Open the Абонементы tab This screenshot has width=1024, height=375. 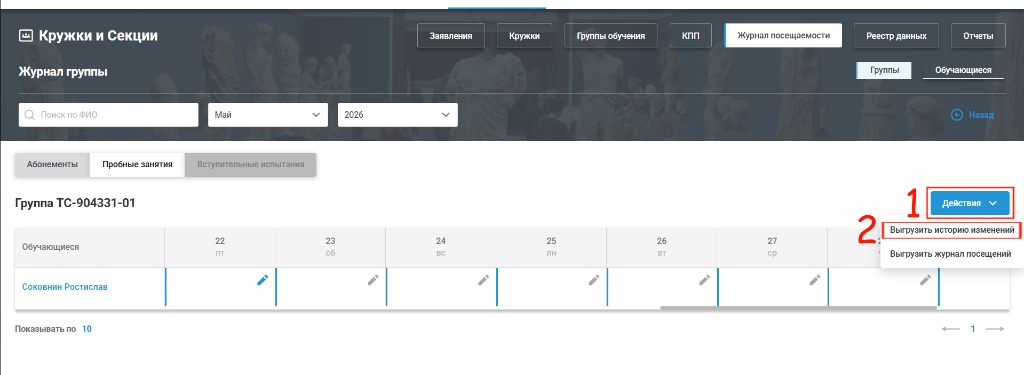(x=52, y=165)
